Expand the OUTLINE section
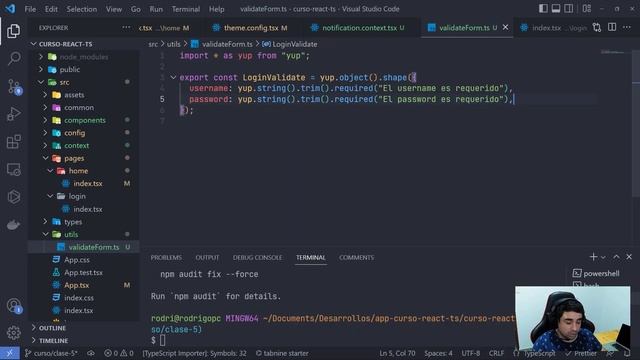 tap(52, 328)
